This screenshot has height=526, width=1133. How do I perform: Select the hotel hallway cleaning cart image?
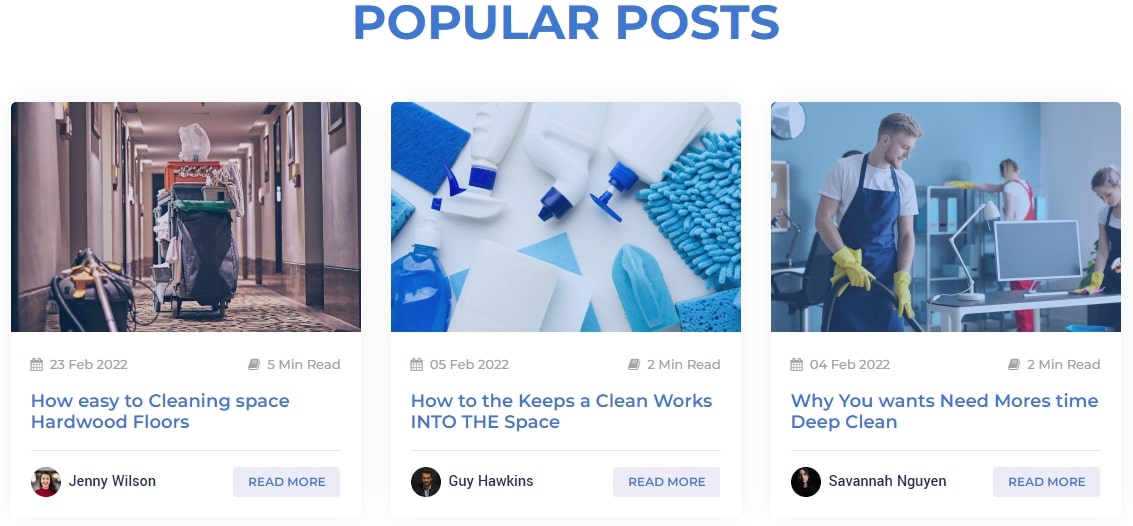point(186,217)
